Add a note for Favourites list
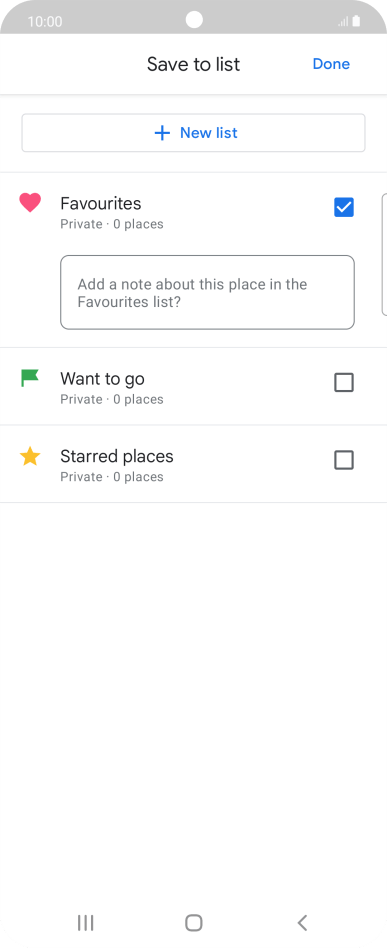This screenshot has height=948, width=387. tap(207, 293)
